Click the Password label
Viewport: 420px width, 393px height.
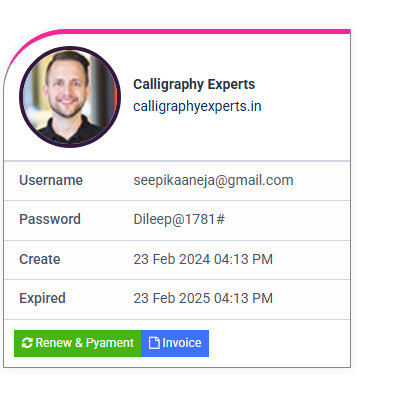(50, 219)
